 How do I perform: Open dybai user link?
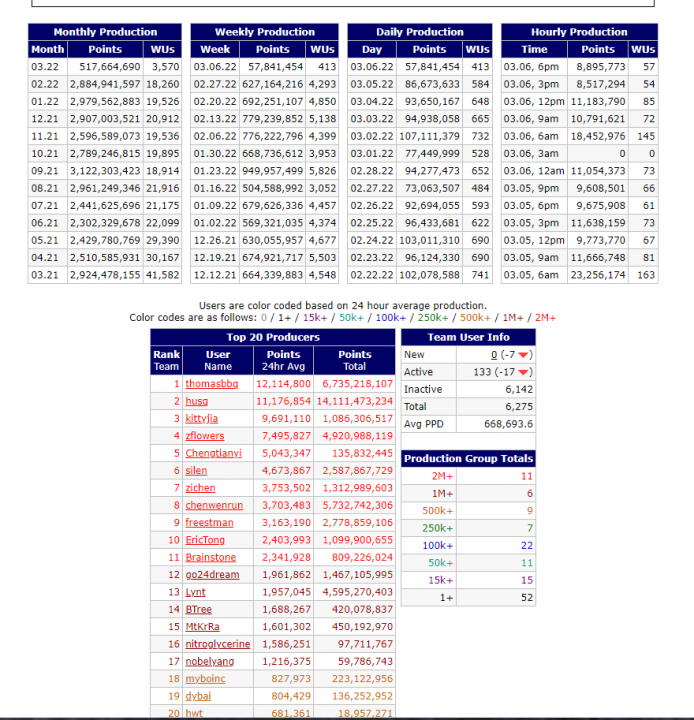click(198, 697)
